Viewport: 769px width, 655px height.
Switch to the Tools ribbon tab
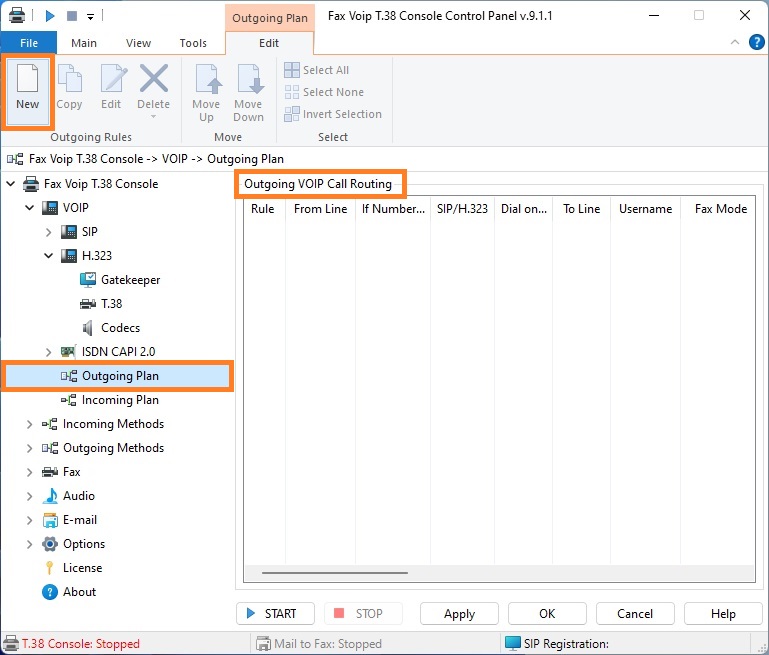[x=193, y=43]
